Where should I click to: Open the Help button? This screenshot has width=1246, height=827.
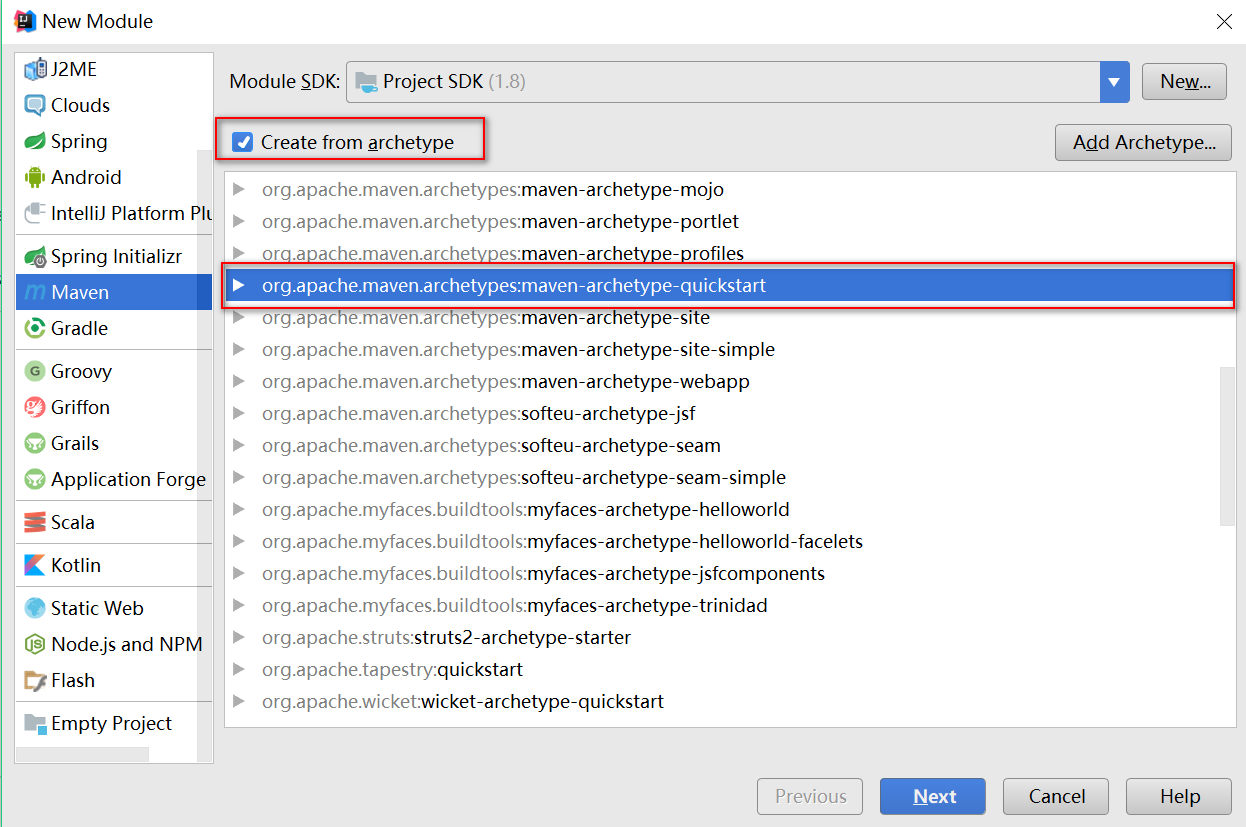point(1179,796)
